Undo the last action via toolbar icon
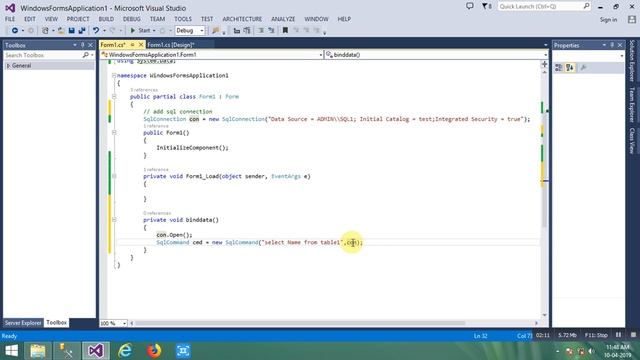Screen dimensions: 640x360 (96, 31)
